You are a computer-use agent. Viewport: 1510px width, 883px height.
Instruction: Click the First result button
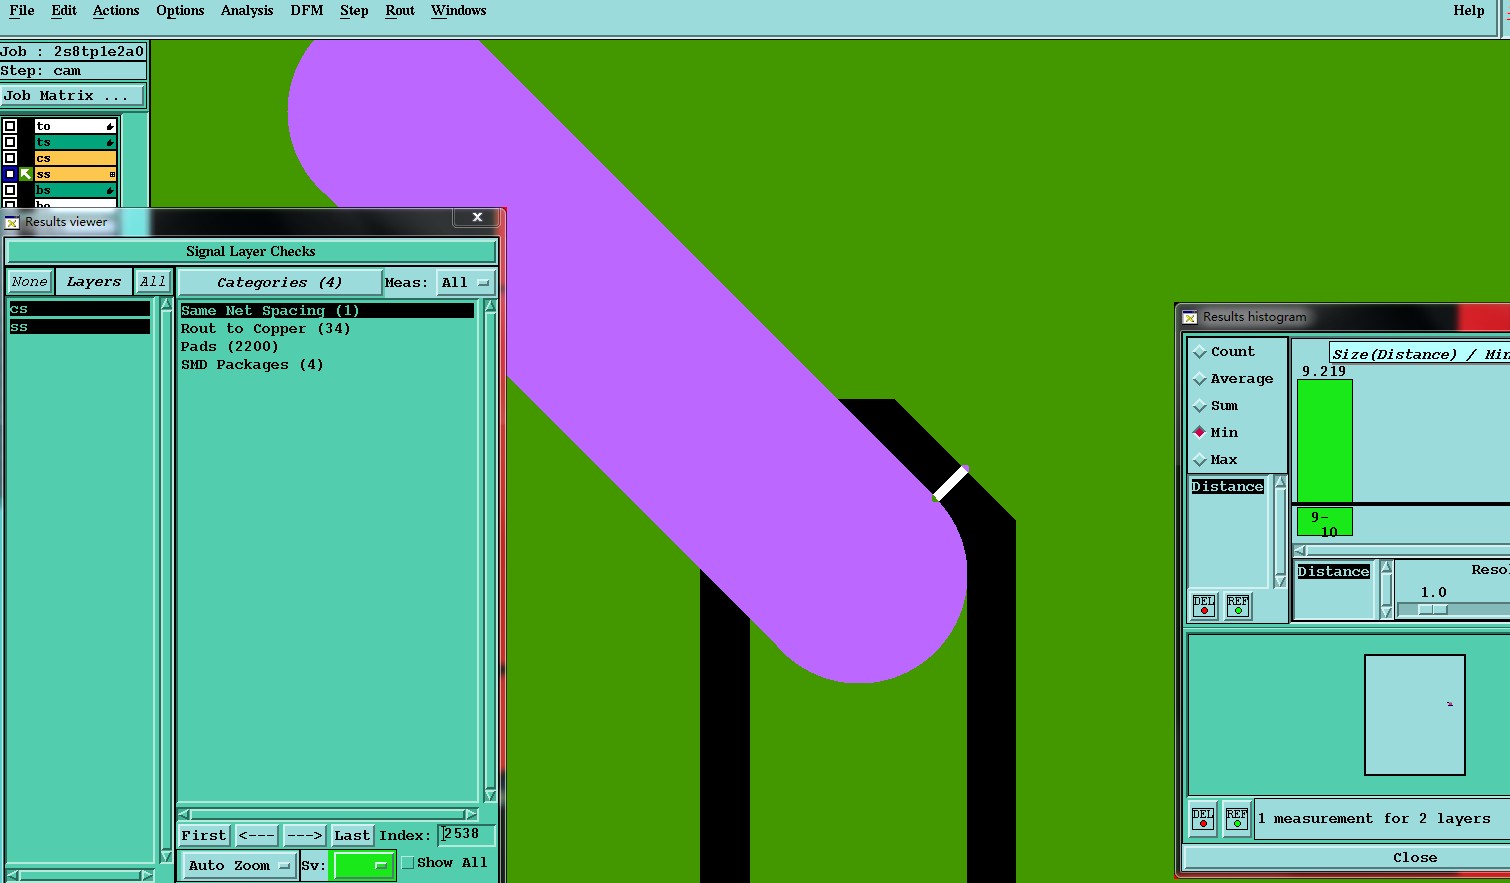click(204, 835)
